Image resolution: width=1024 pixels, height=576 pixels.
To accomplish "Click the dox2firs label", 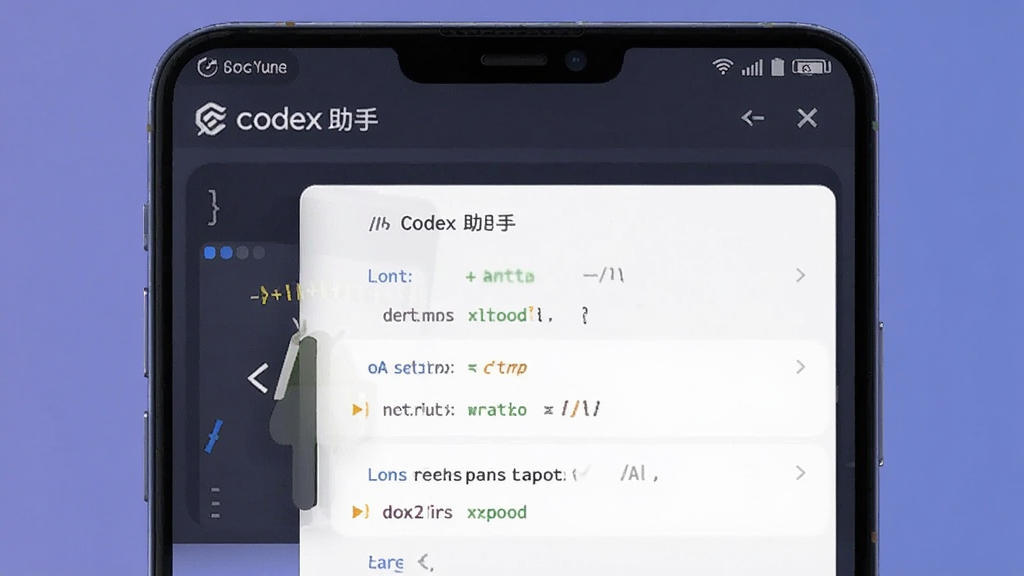I will pos(417,512).
